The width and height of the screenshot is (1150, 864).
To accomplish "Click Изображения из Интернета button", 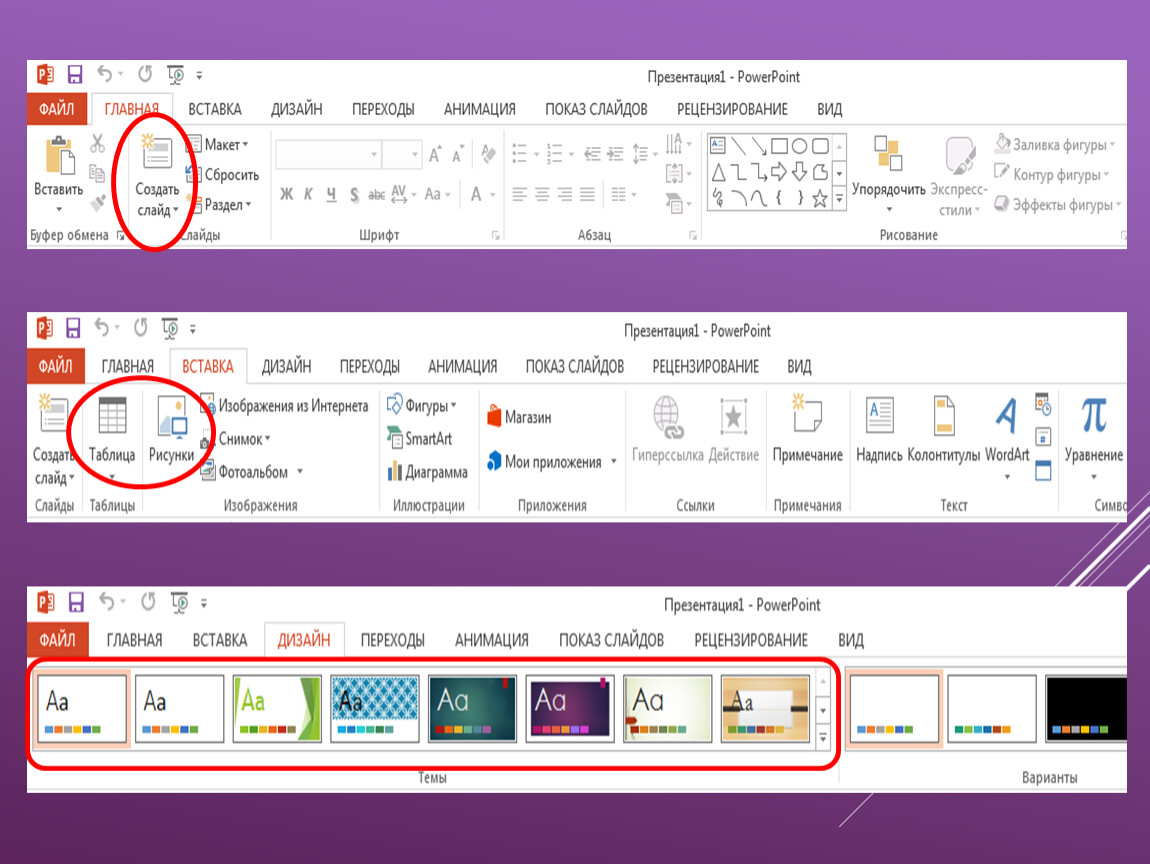I will click(285, 406).
